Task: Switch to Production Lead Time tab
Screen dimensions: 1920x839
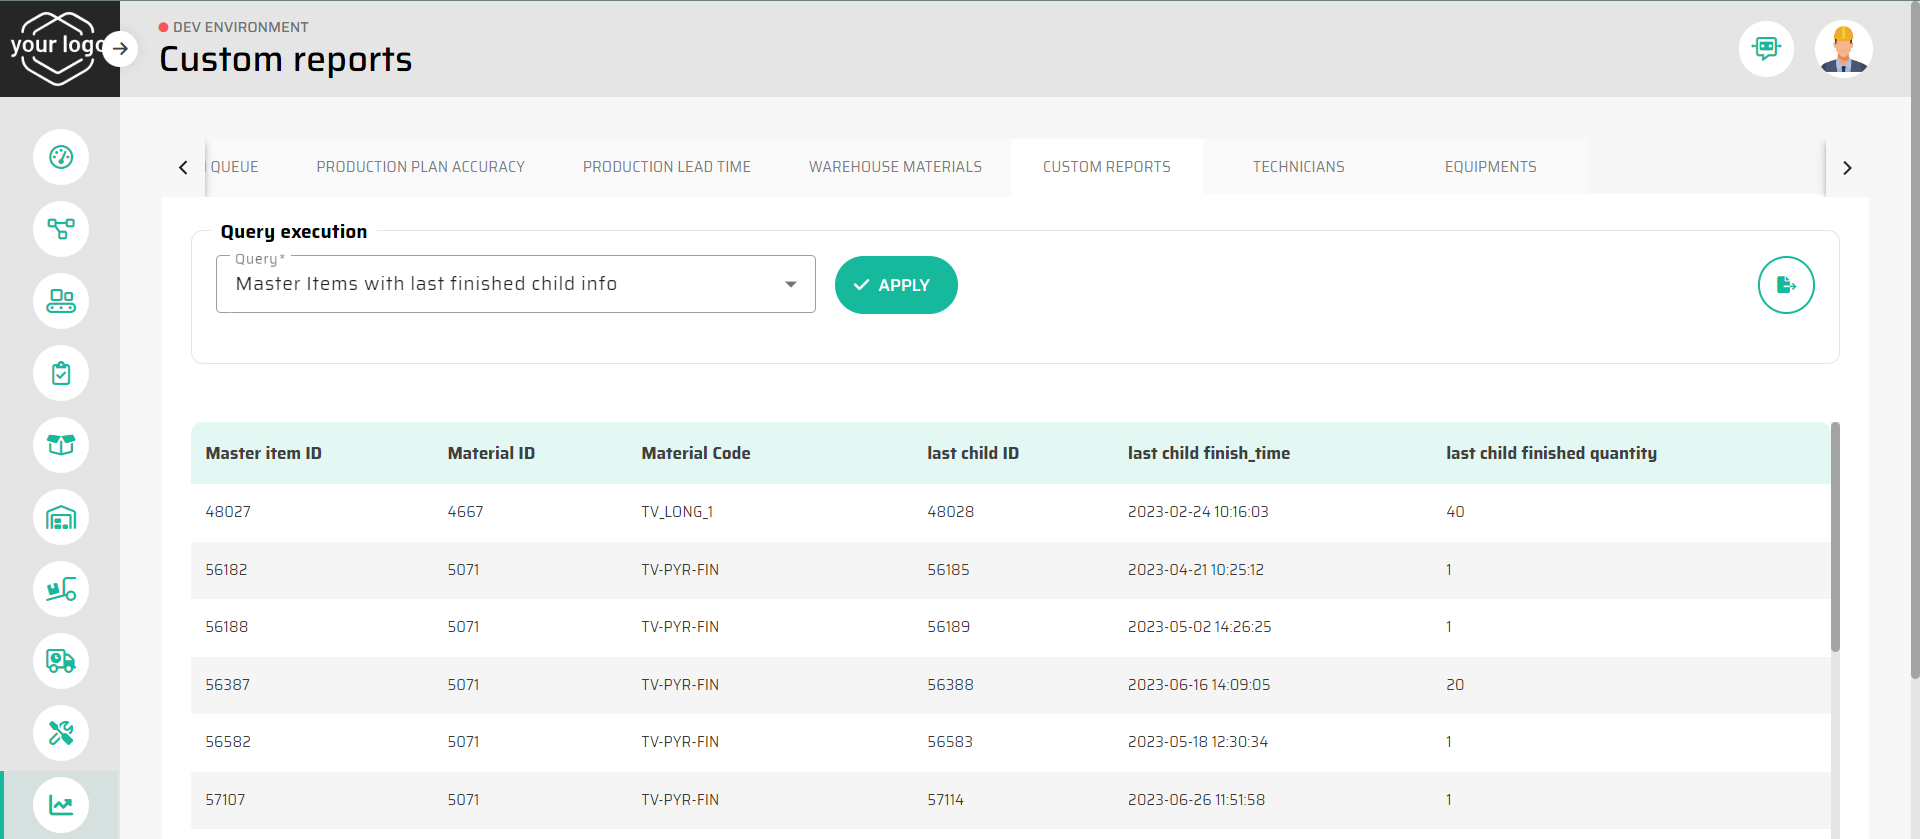Action: [666, 167]
